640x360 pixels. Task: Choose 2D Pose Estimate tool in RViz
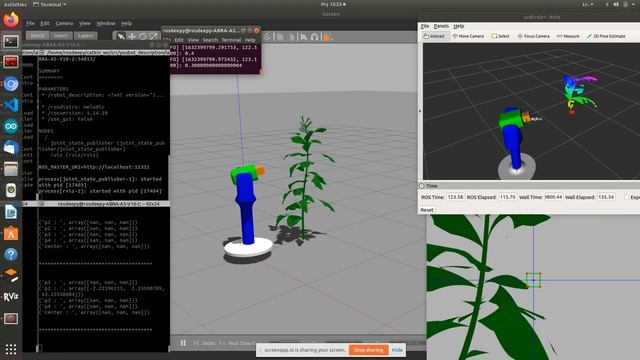[606, 36]
